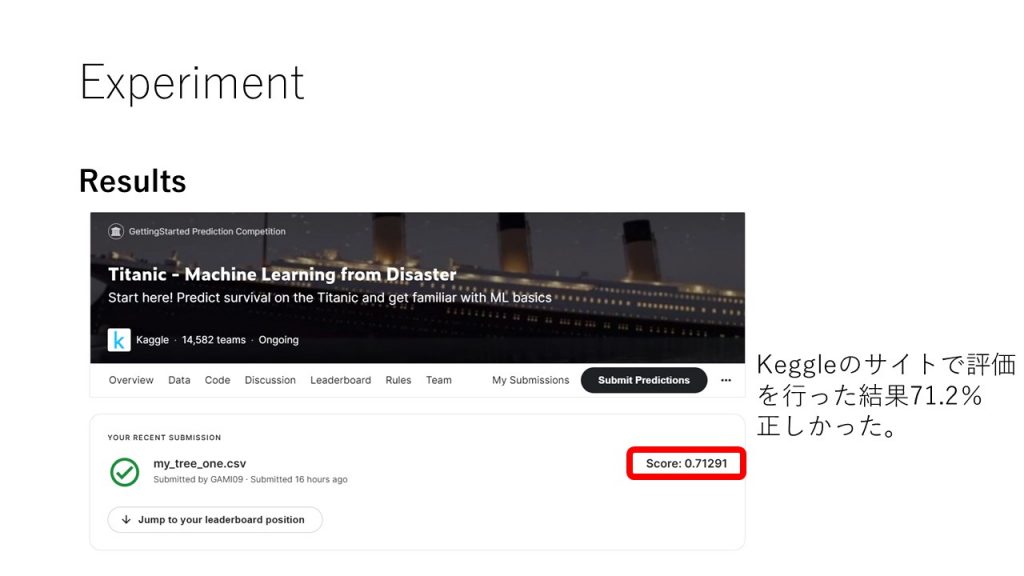The image size is (1024, 576).
Task: Select the Team tab
Action: tap(439, 380)
